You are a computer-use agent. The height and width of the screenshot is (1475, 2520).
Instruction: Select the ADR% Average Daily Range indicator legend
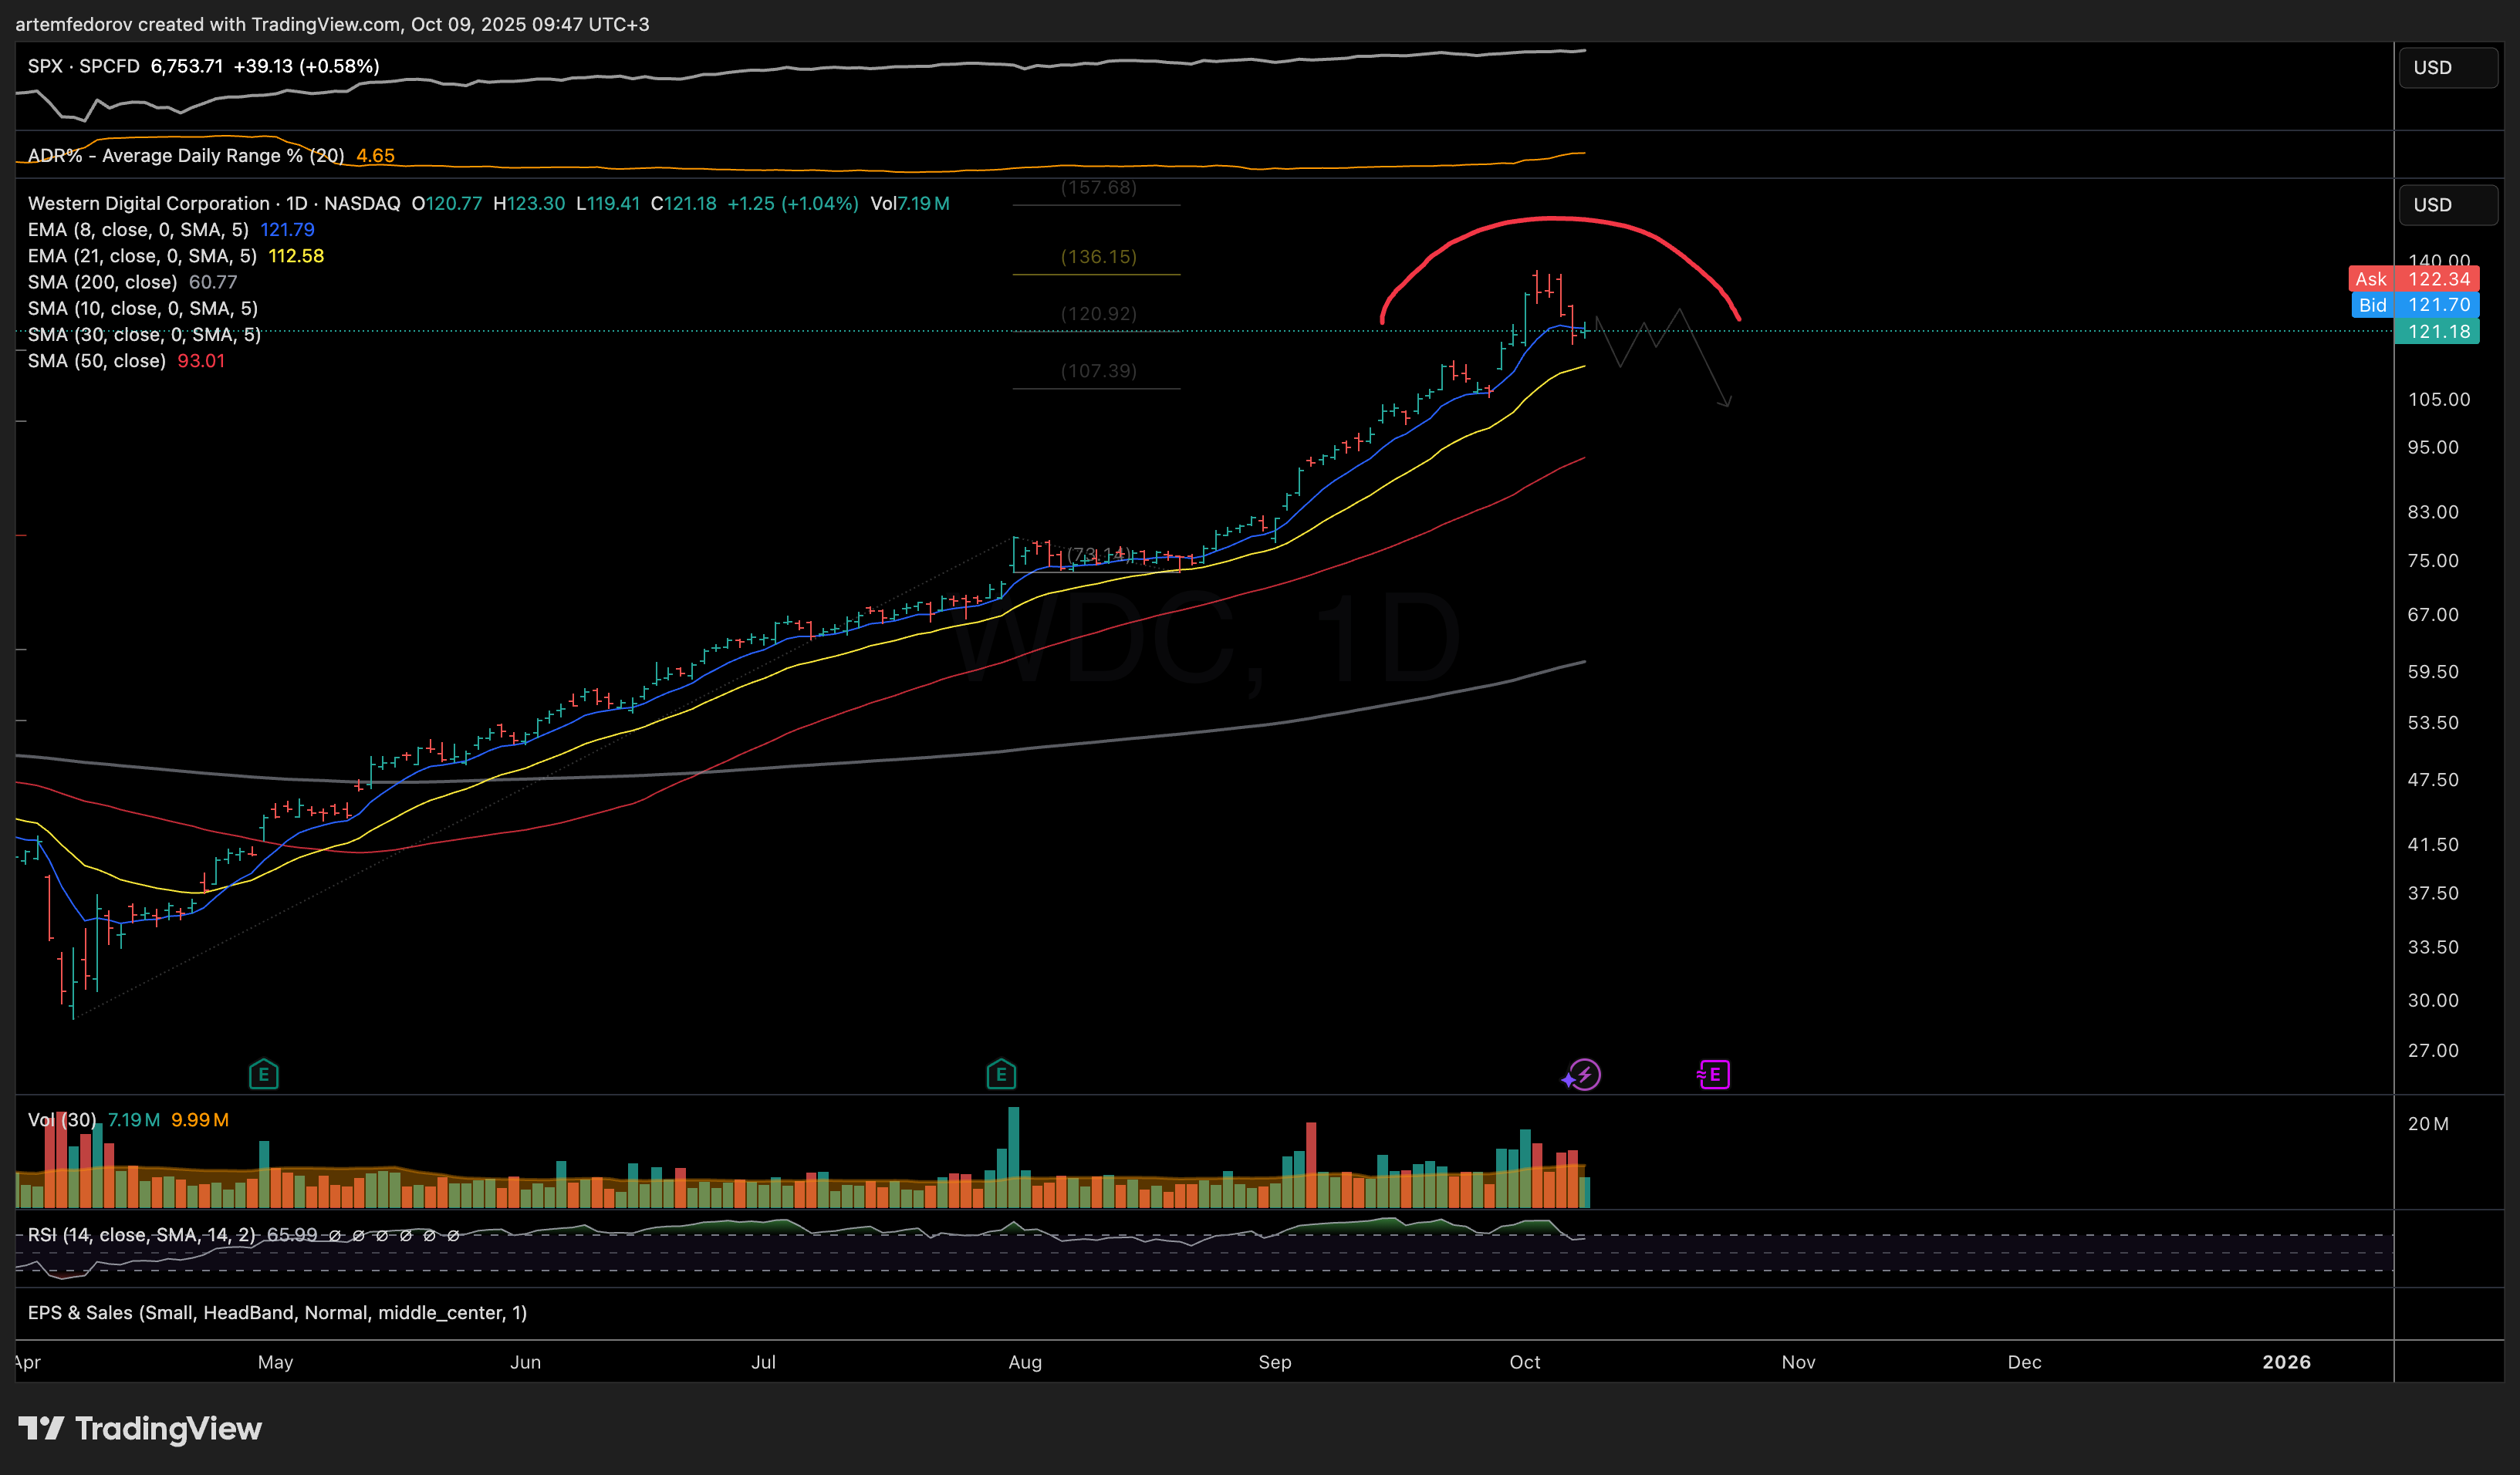click(x=186, y=156)
